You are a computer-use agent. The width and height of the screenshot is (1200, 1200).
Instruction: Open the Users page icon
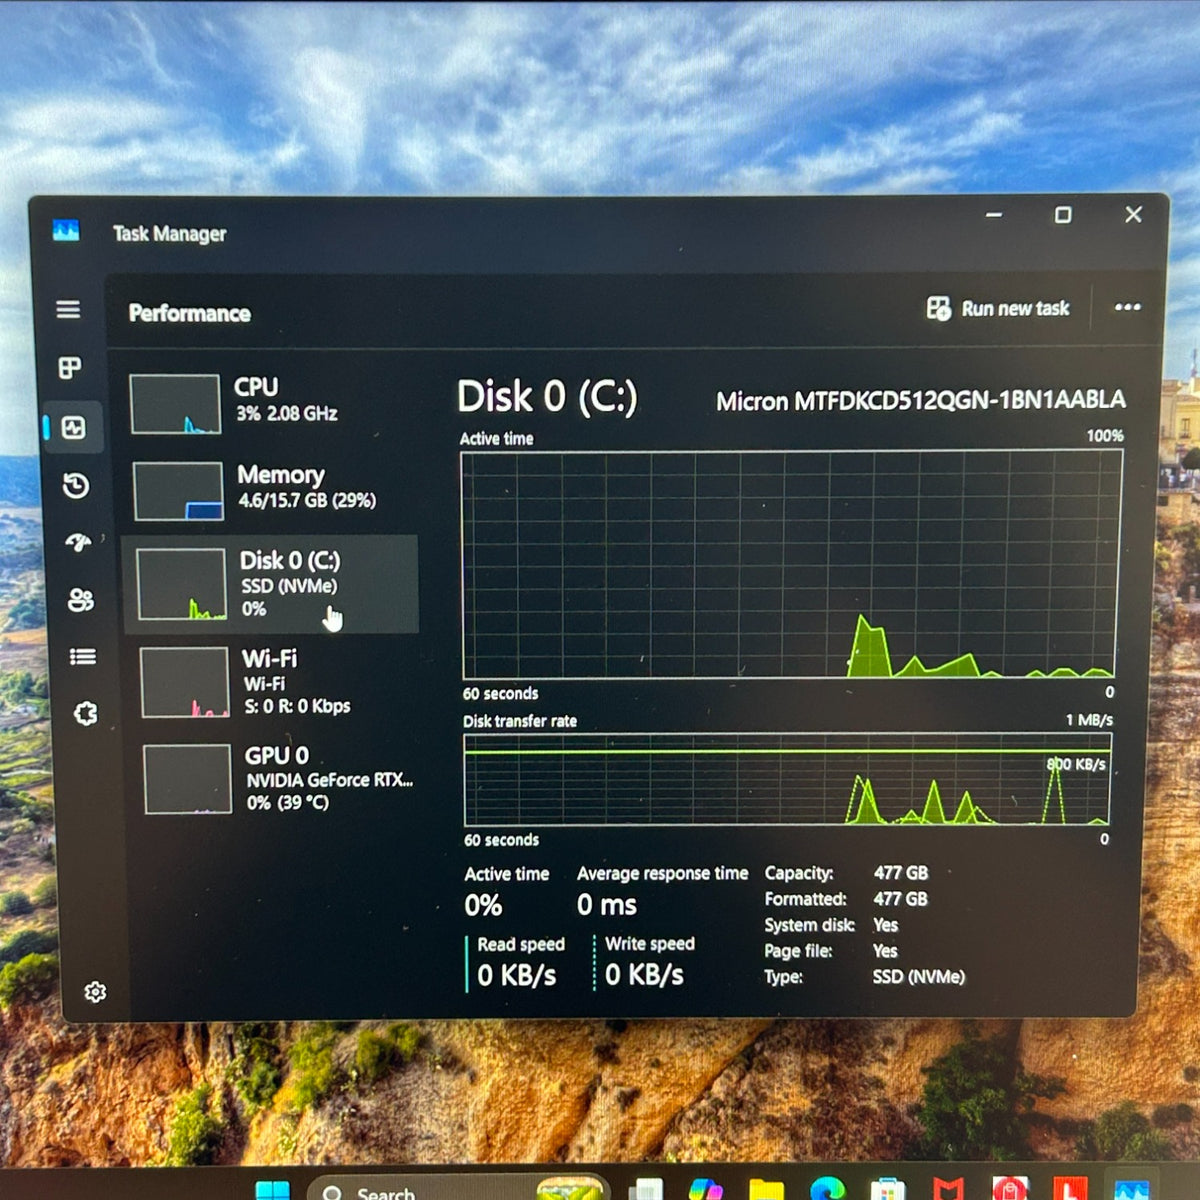coord(80,600)
